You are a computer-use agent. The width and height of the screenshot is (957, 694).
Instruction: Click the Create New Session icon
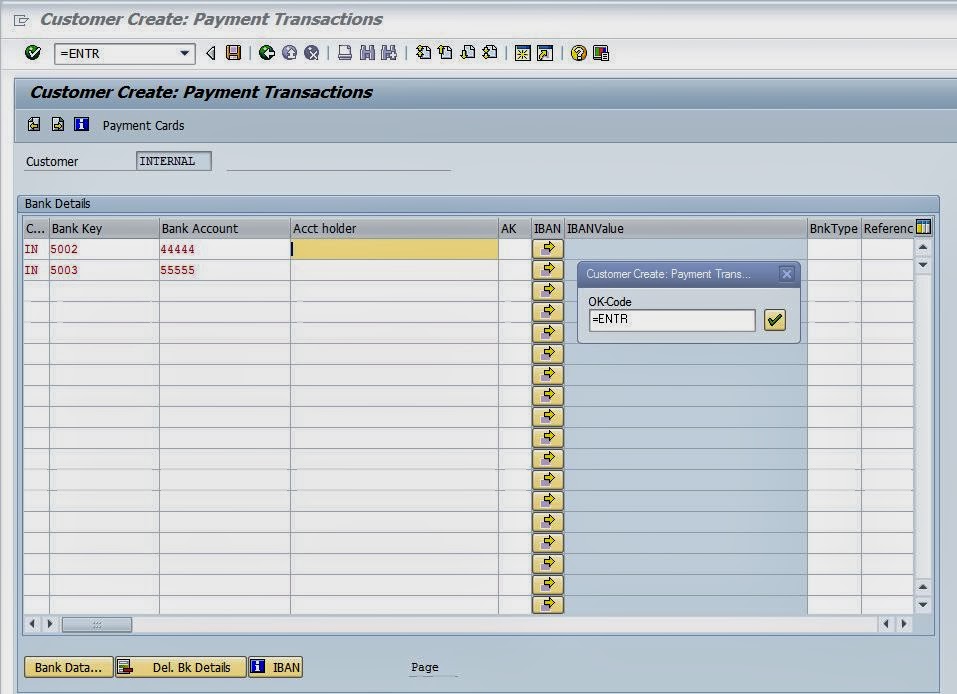click(x=522, y=53)
